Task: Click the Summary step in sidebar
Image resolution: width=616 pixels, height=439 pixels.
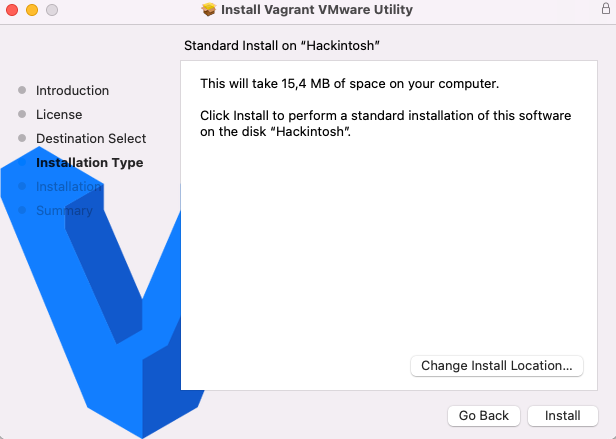Action: 64,210
